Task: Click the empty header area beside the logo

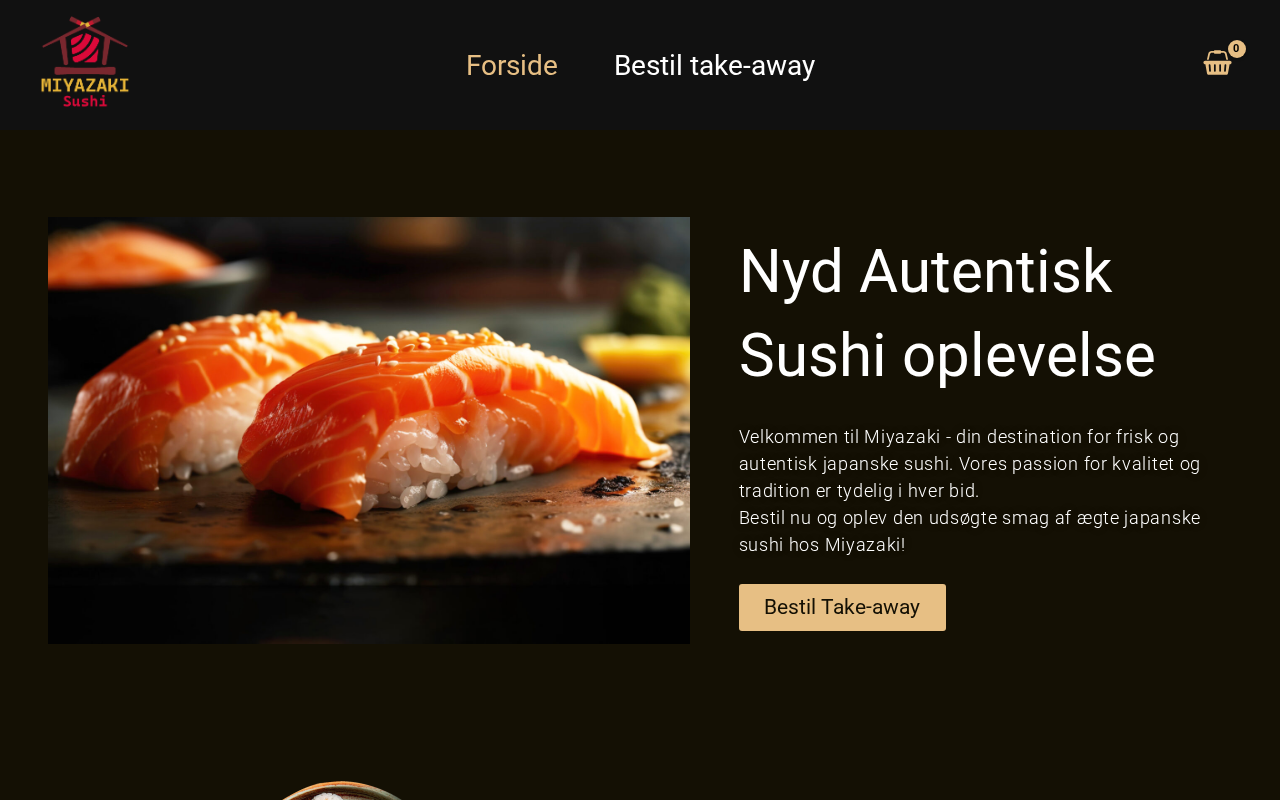Action: 290,65
